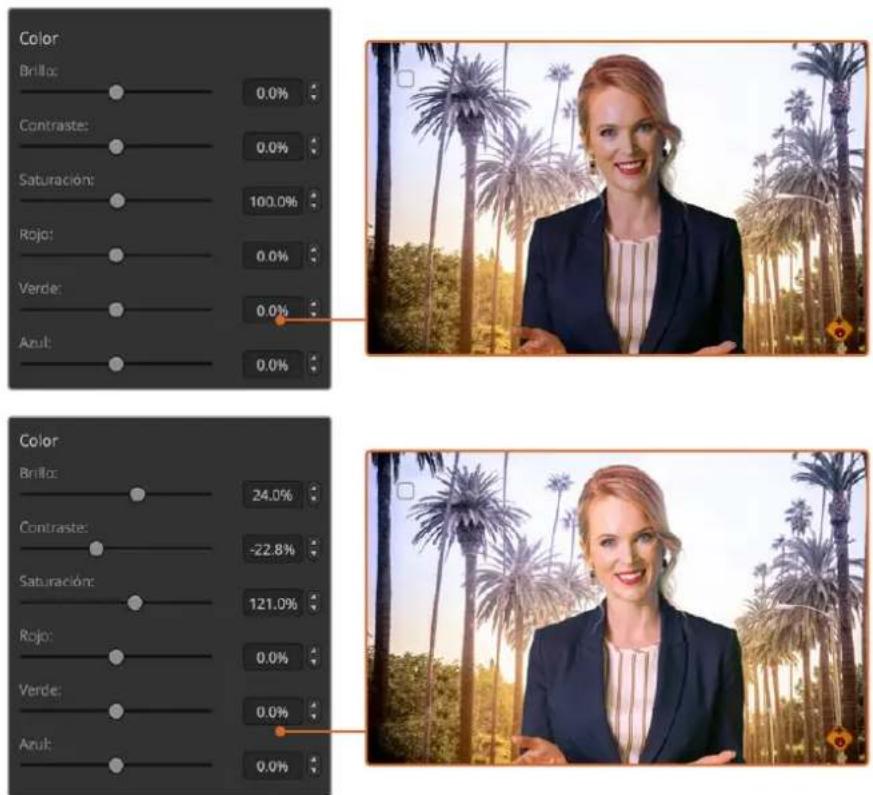873x795 pixels.
Task: Click Azul down arrow in upper Color panel
Action: coord(315,371)
